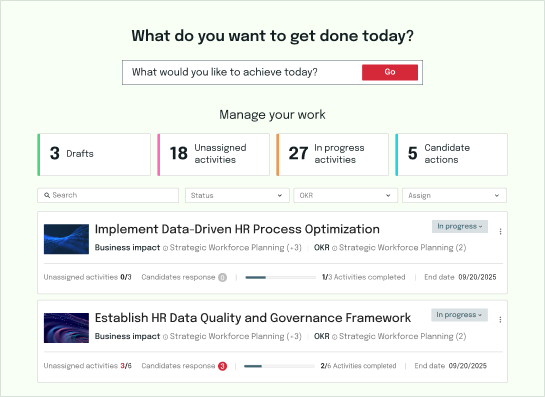Image resolution: width=545 pixels, height=397 pixels.
Task: Click the search magnifier icon
Action: pos(47,195)
